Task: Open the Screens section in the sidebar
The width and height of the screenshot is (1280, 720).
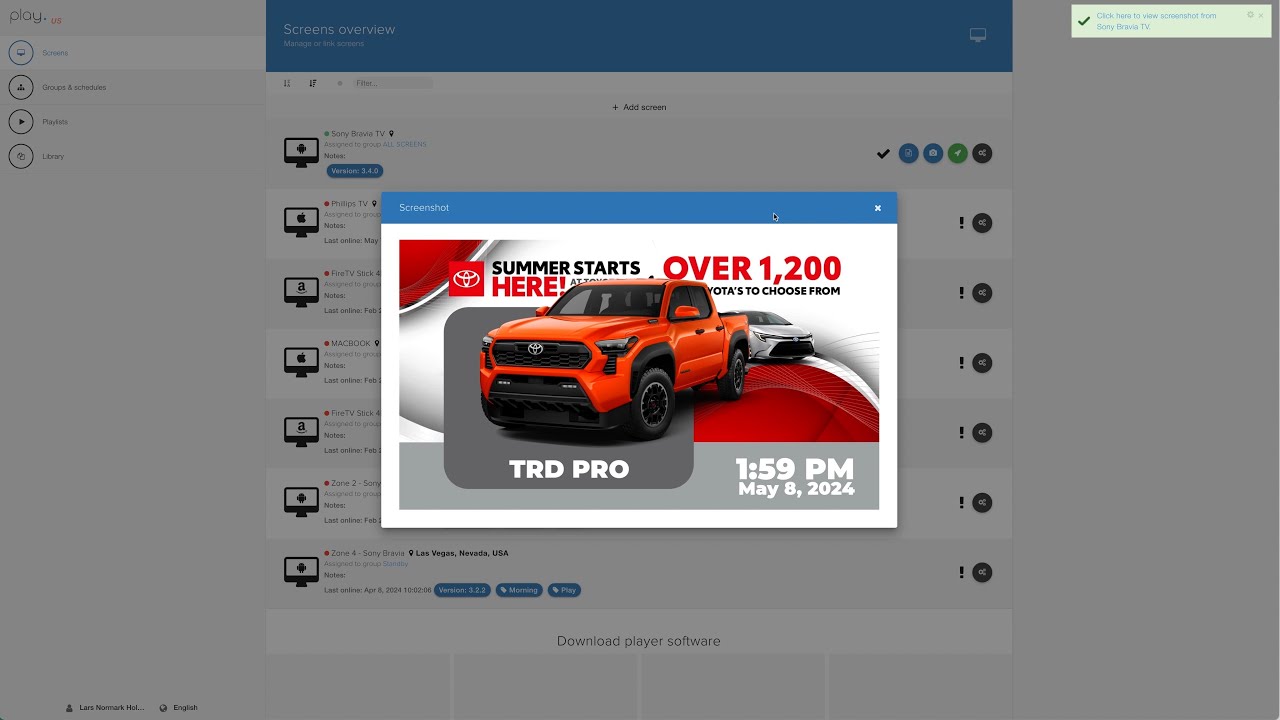Action: pos(55,53)
